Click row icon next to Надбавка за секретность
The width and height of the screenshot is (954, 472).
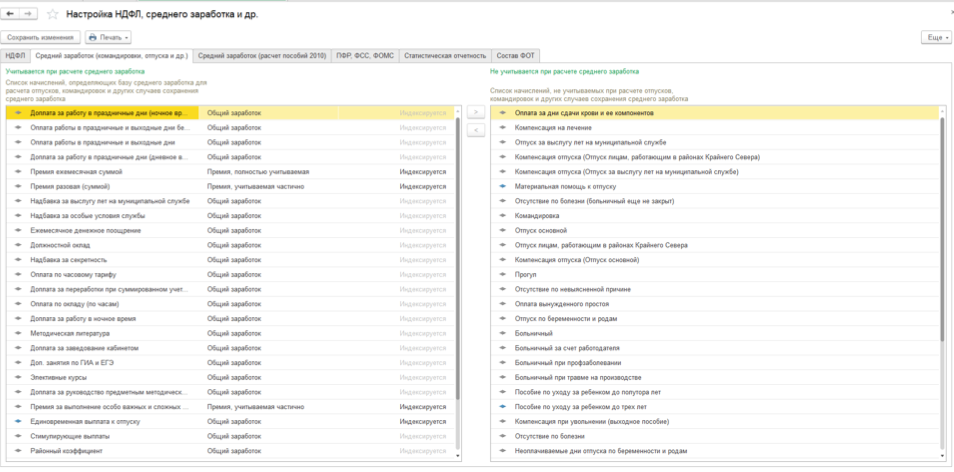click(18, 260)
